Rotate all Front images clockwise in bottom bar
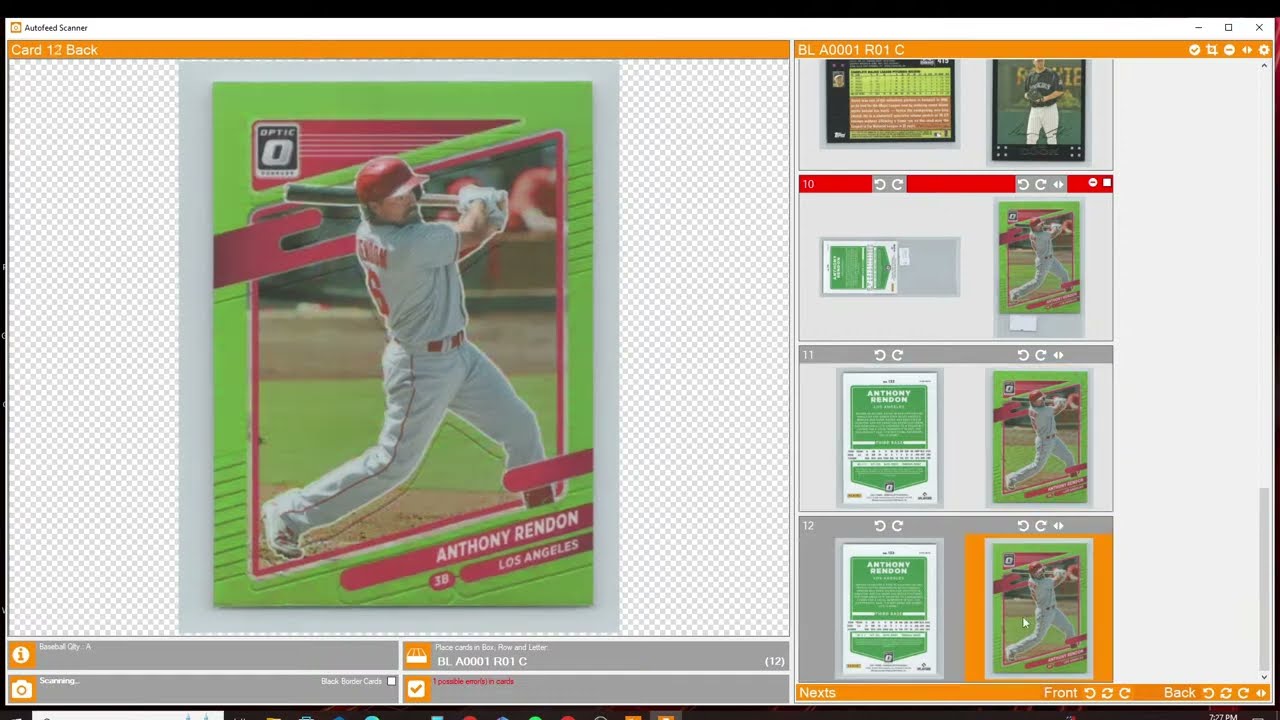The width and height of the screenshot is (1280, 720). coord(1124,693)
